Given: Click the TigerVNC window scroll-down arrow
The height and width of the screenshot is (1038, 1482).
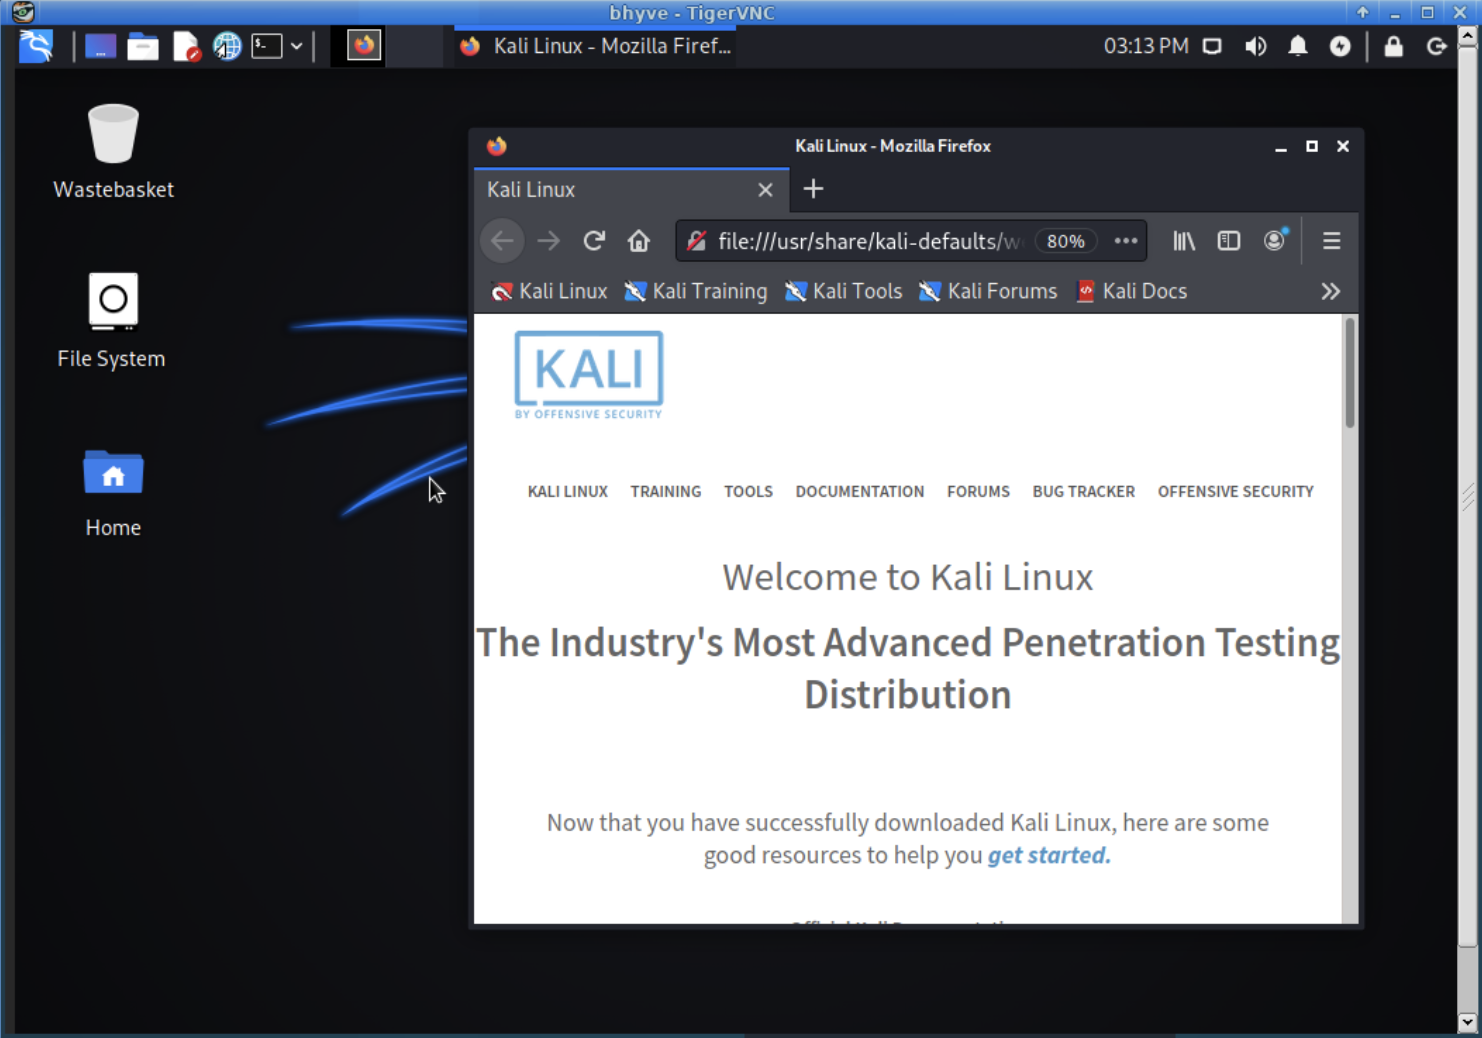Looking at the screenshot, I should point(1467,1022).
